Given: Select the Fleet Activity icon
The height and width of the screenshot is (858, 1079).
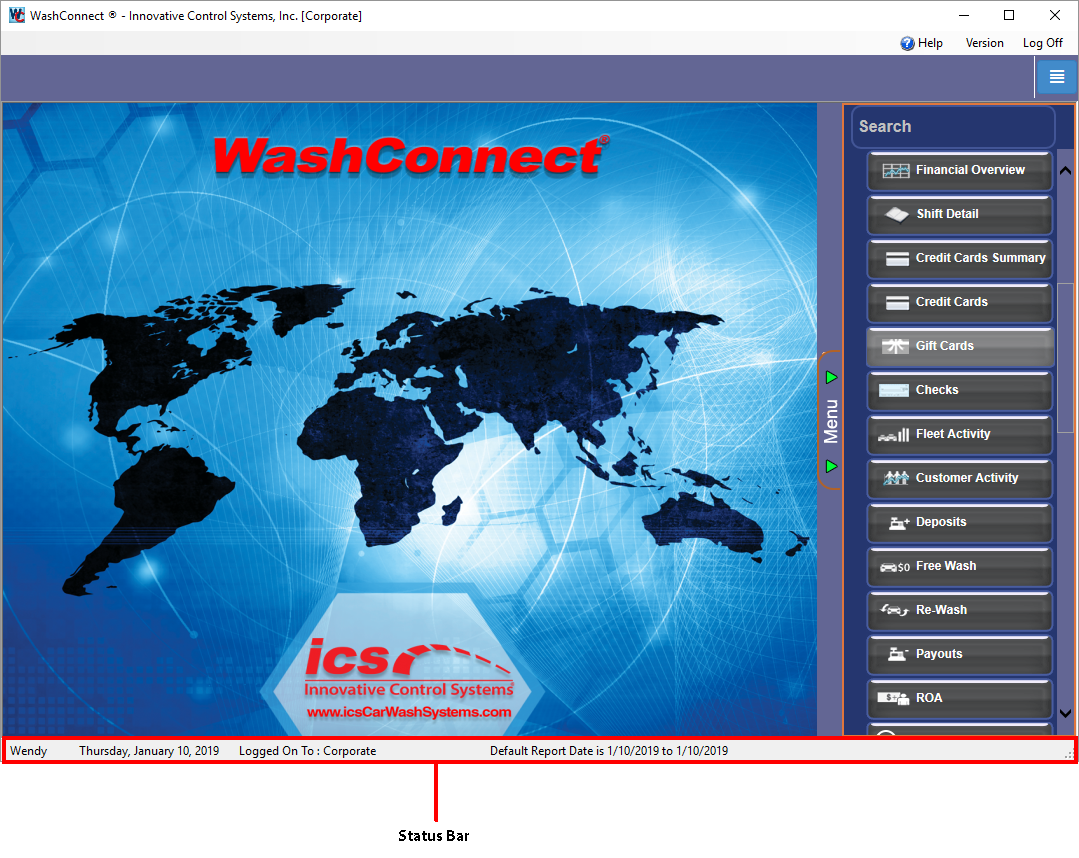Looking at the screenshot, I should (893, 435).
